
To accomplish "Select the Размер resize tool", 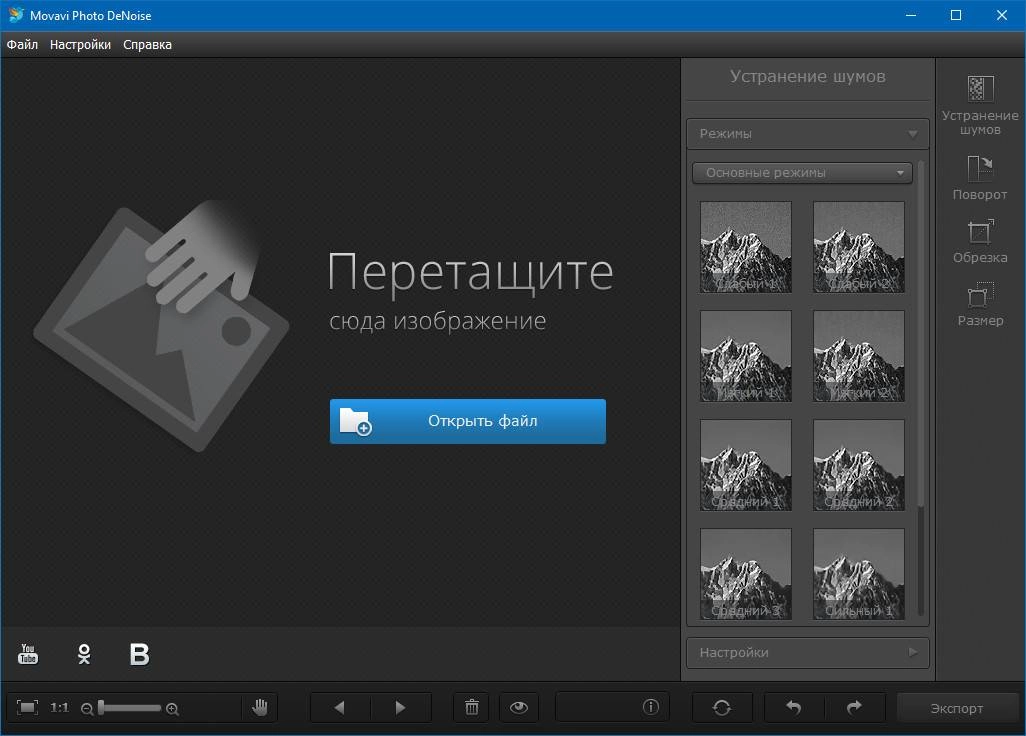I will coord(980,304).
